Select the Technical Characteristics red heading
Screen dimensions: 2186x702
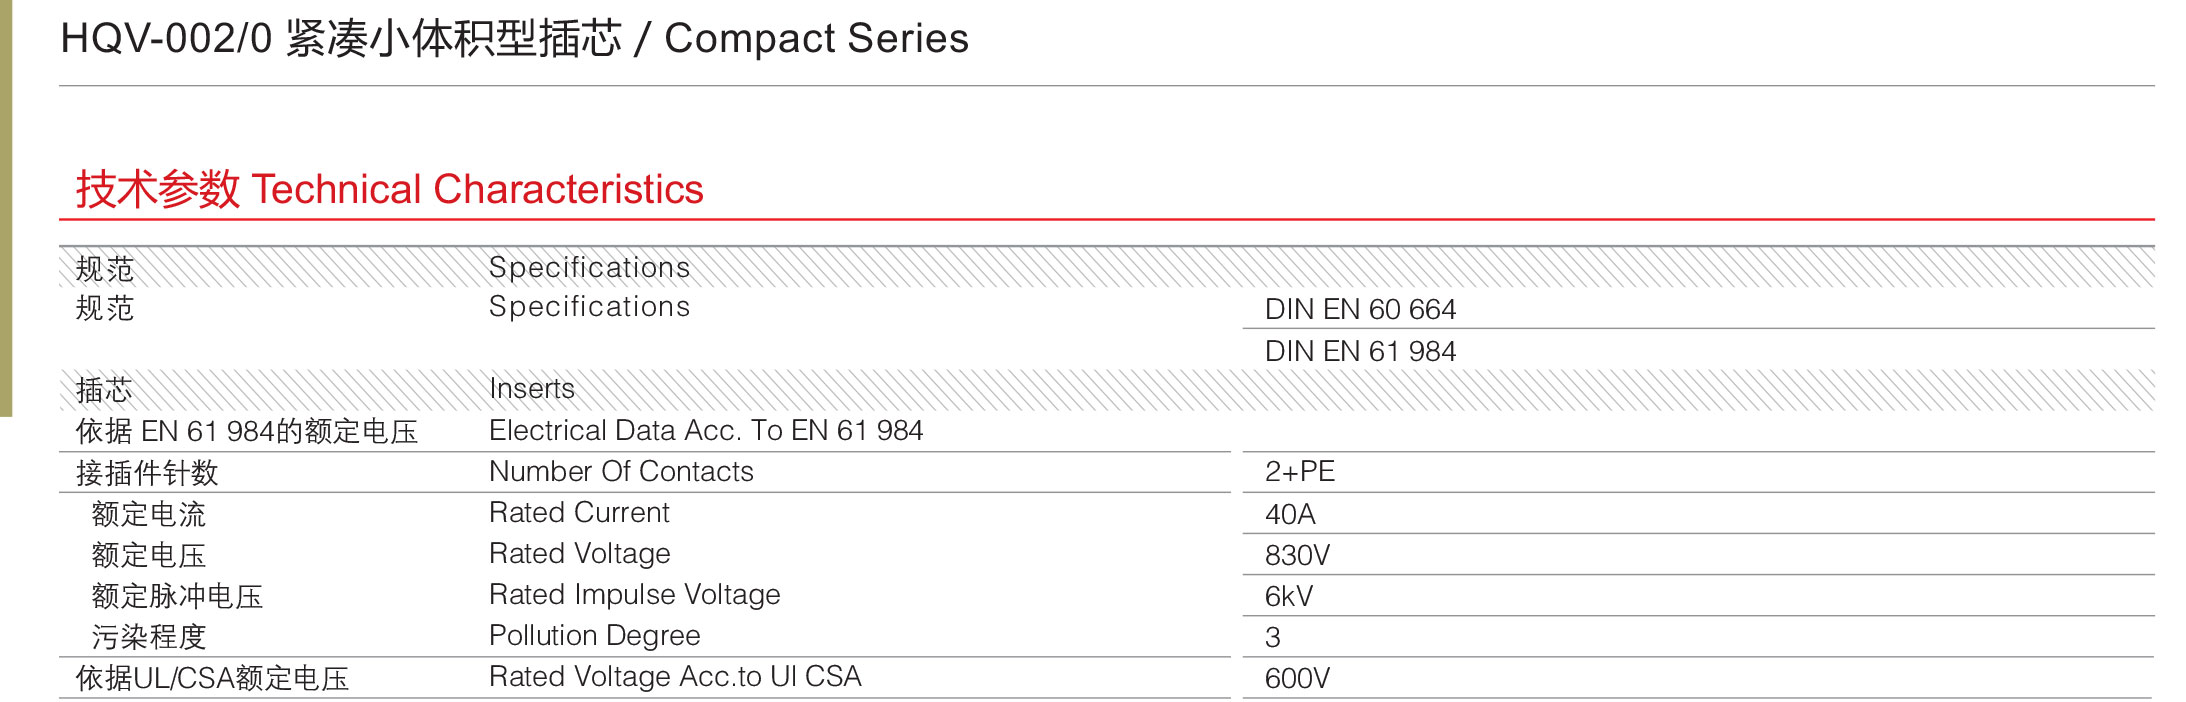pos(390,189)
